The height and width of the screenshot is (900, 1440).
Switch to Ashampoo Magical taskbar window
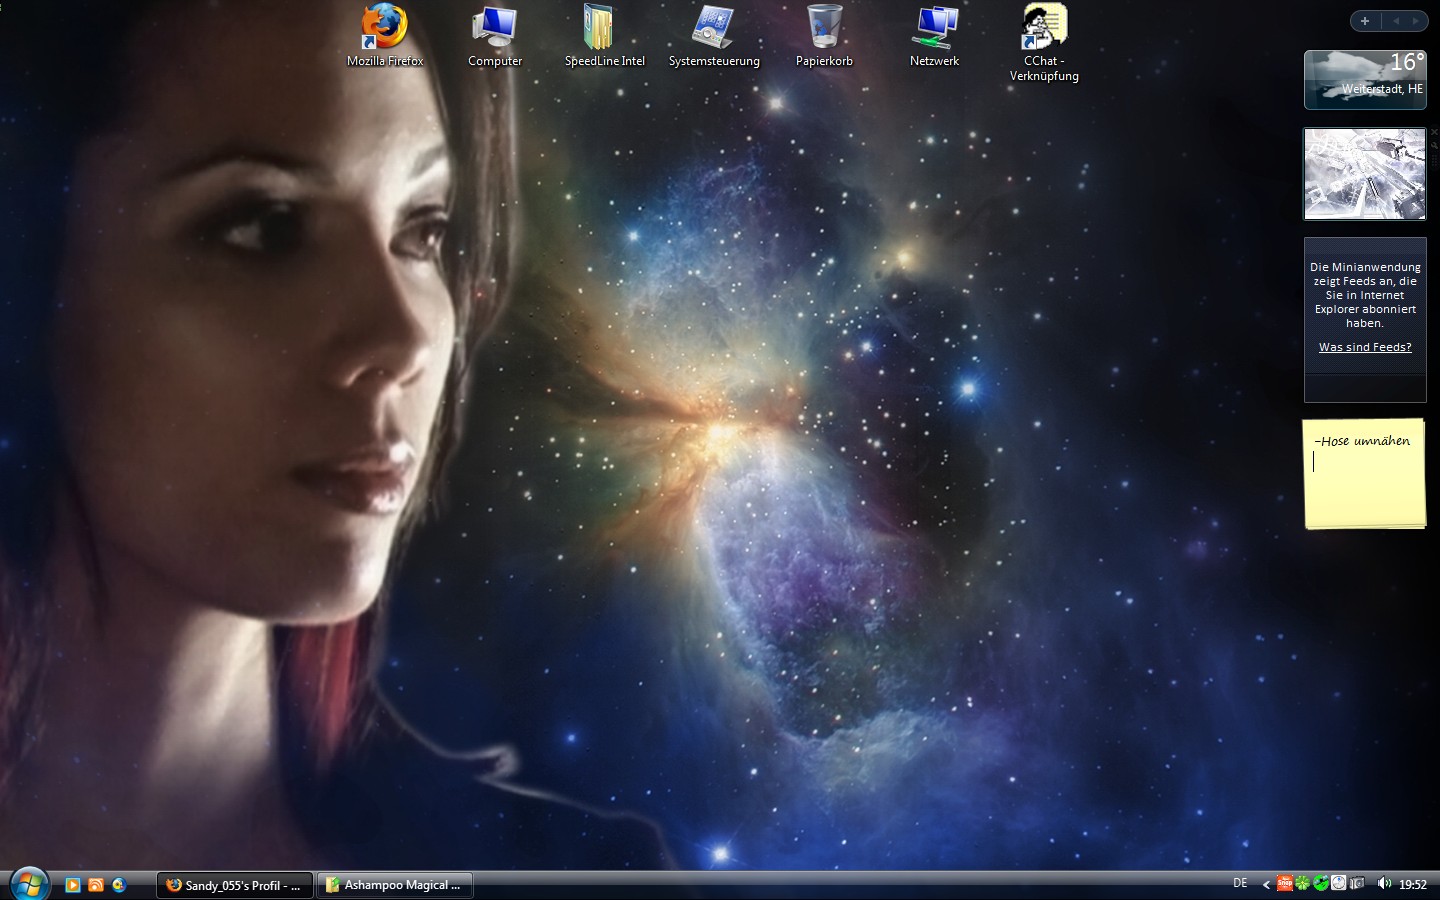point(395,885)
